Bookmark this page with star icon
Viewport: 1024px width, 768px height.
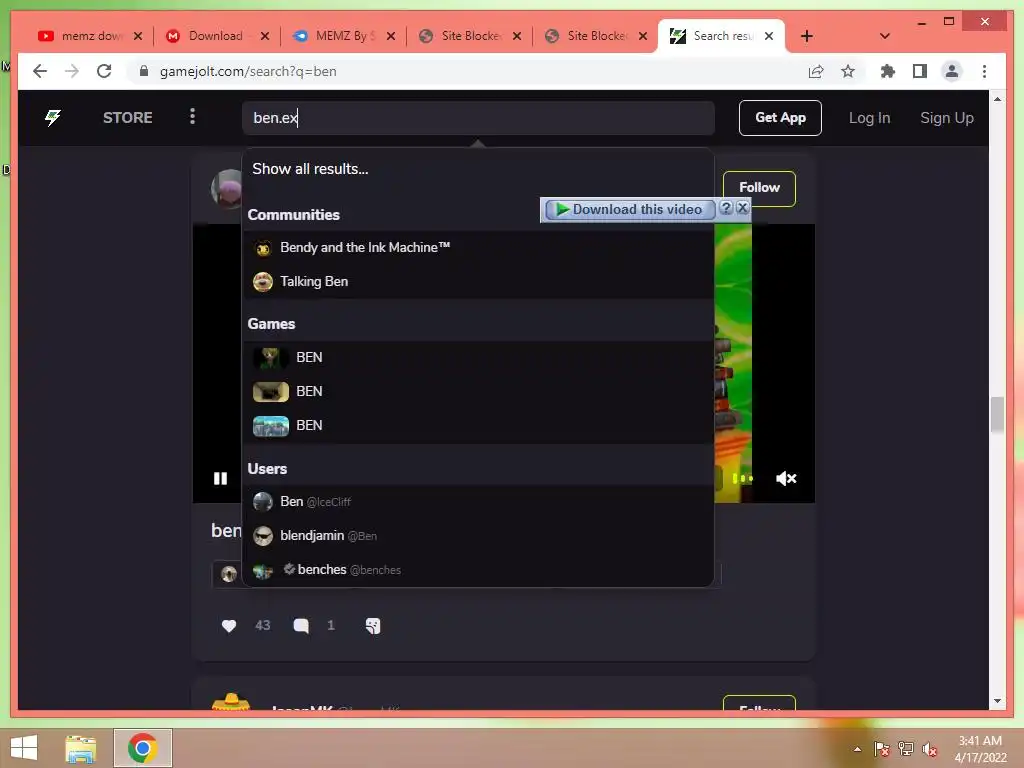point(848,71)
